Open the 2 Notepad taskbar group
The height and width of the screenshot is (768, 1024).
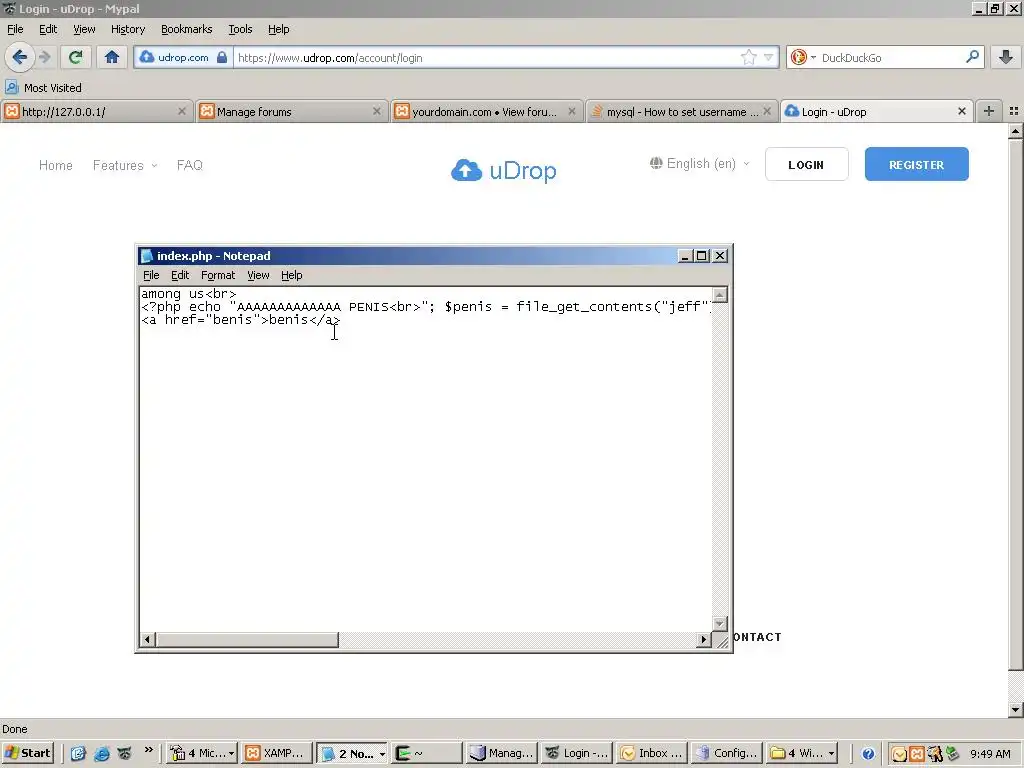click(x=353, y=753)
